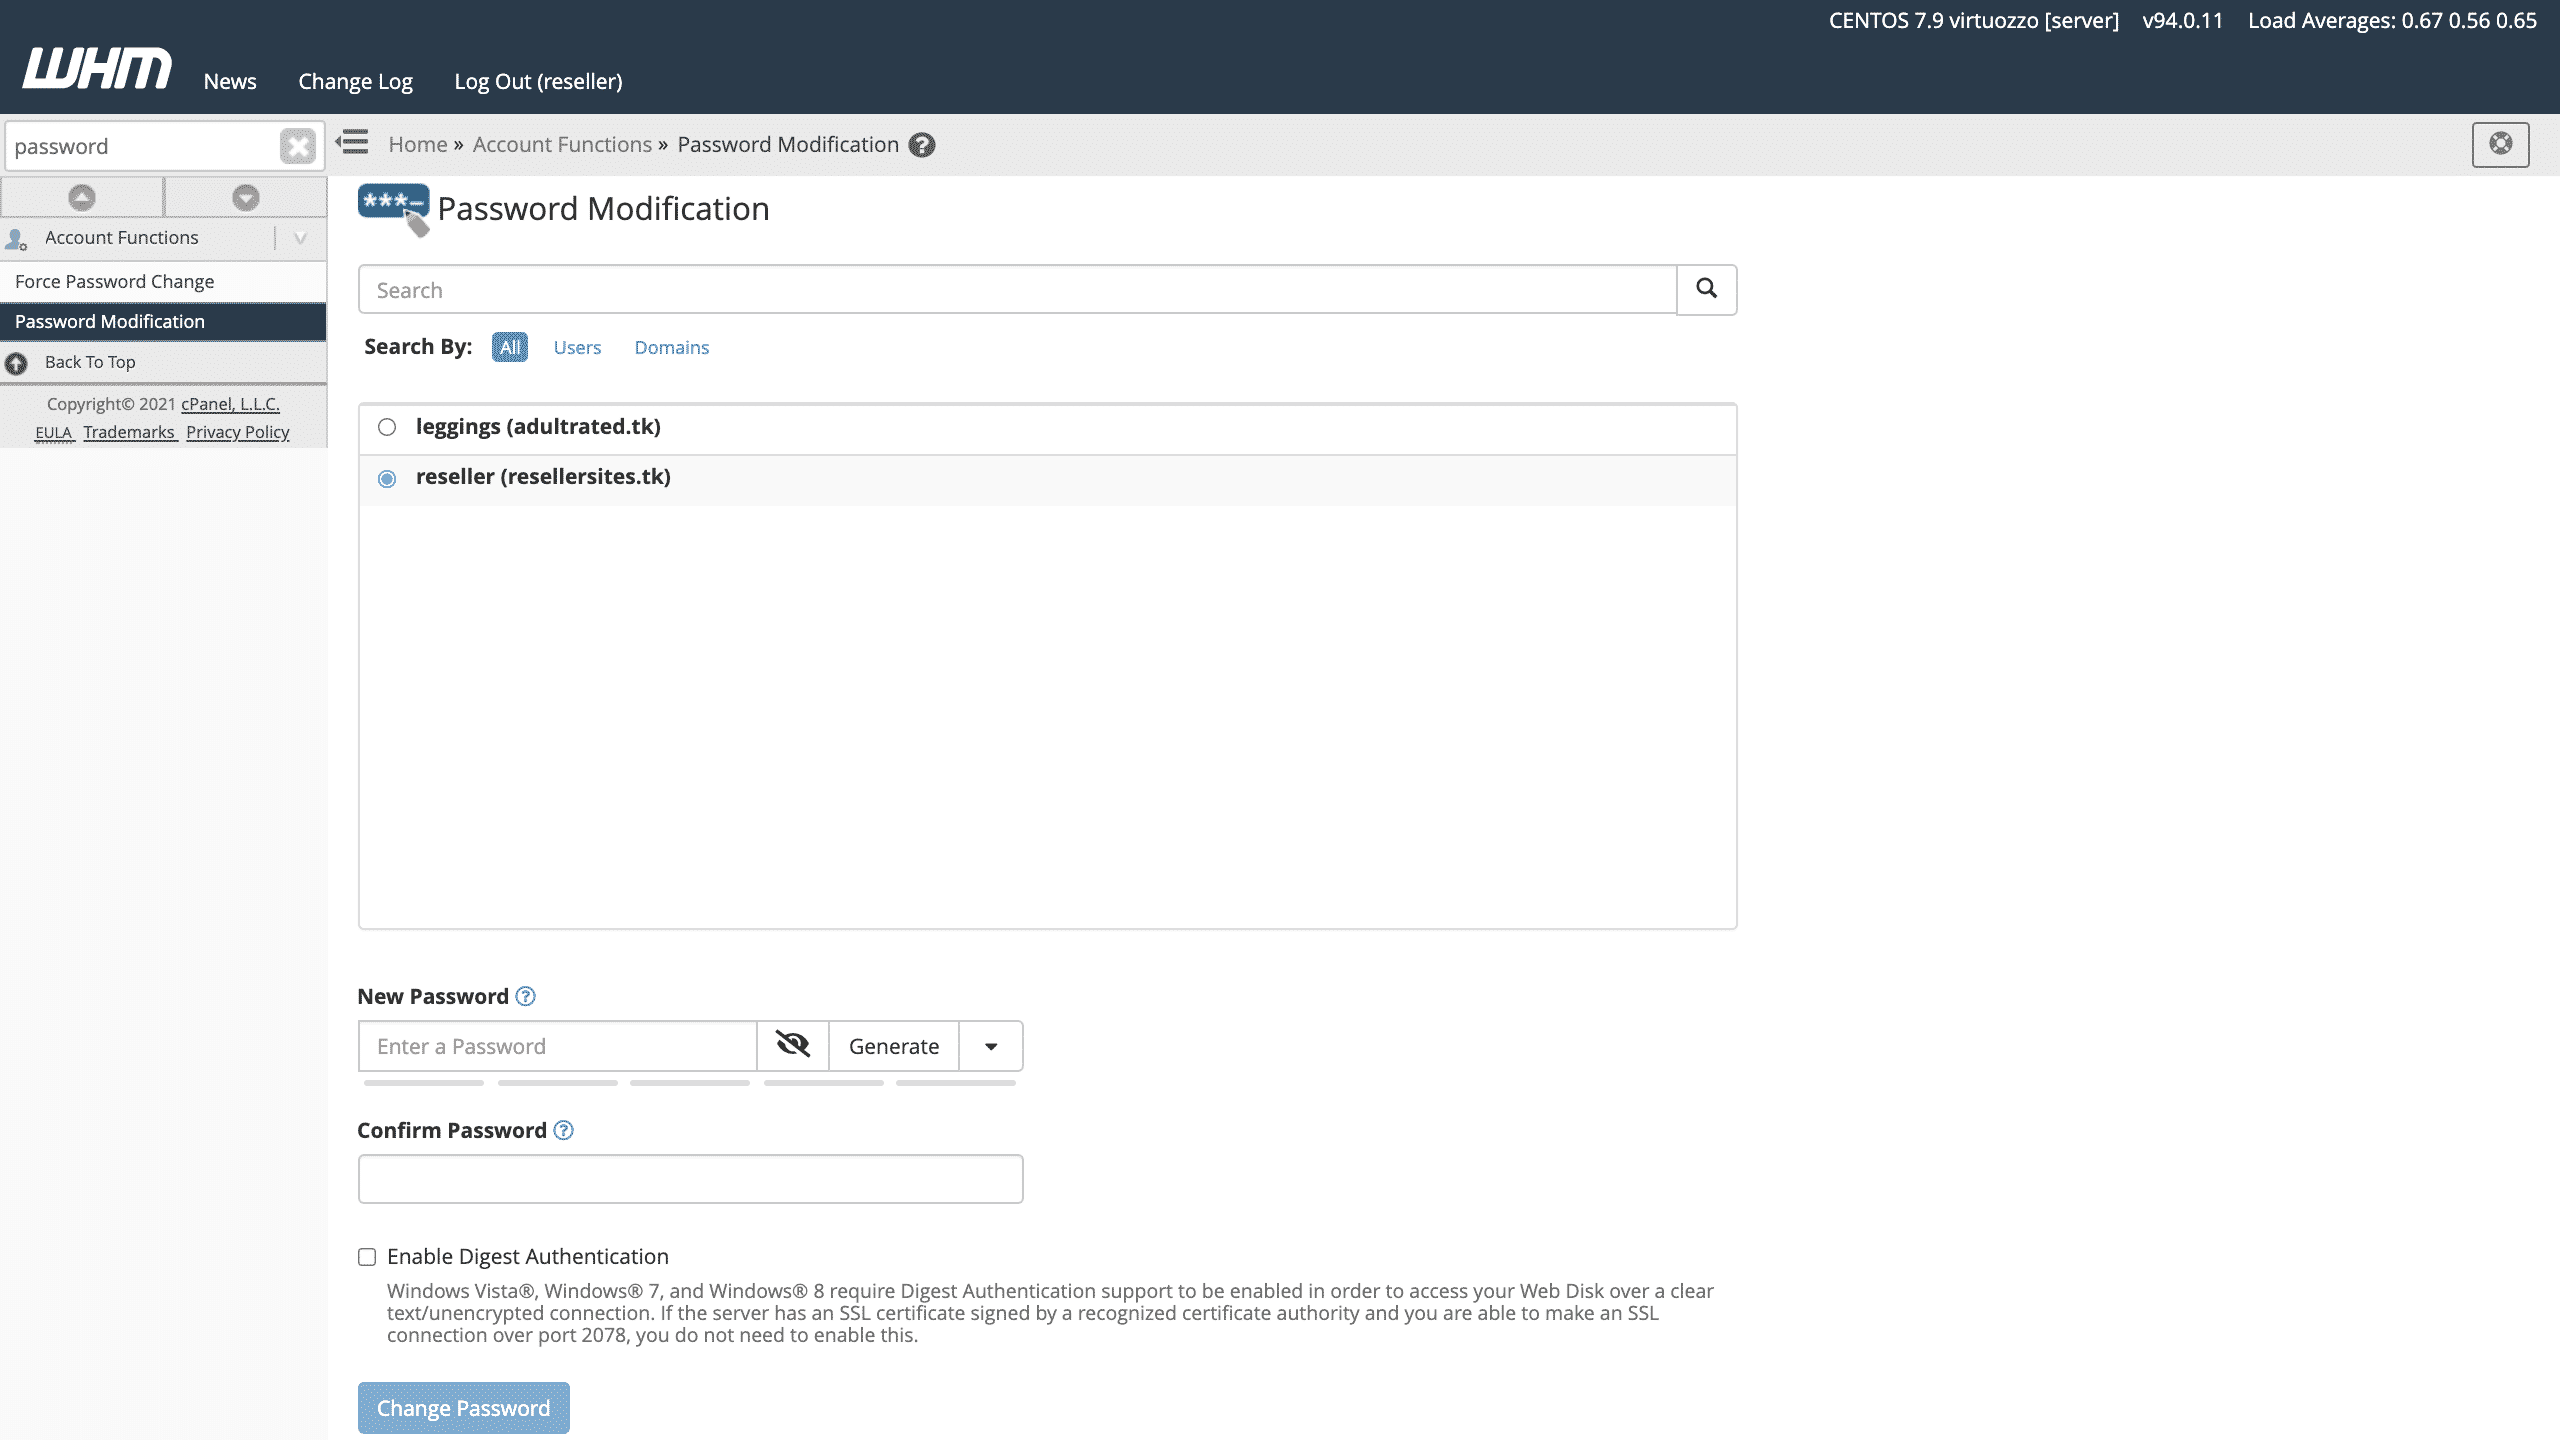Image resolution: width=2560 pixels, height=1440 pixels.
Task: Collapse the Account Functions section chevron
Action: 300,238
